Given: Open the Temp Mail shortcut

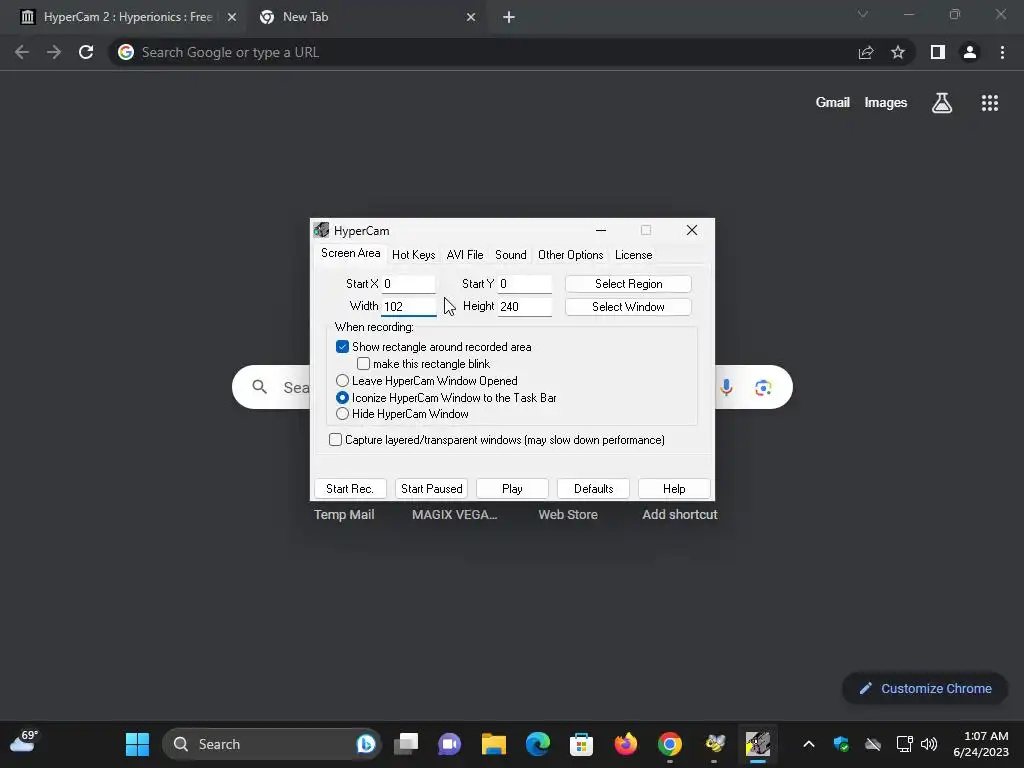Looking at the screenshot, I should 344,515.
